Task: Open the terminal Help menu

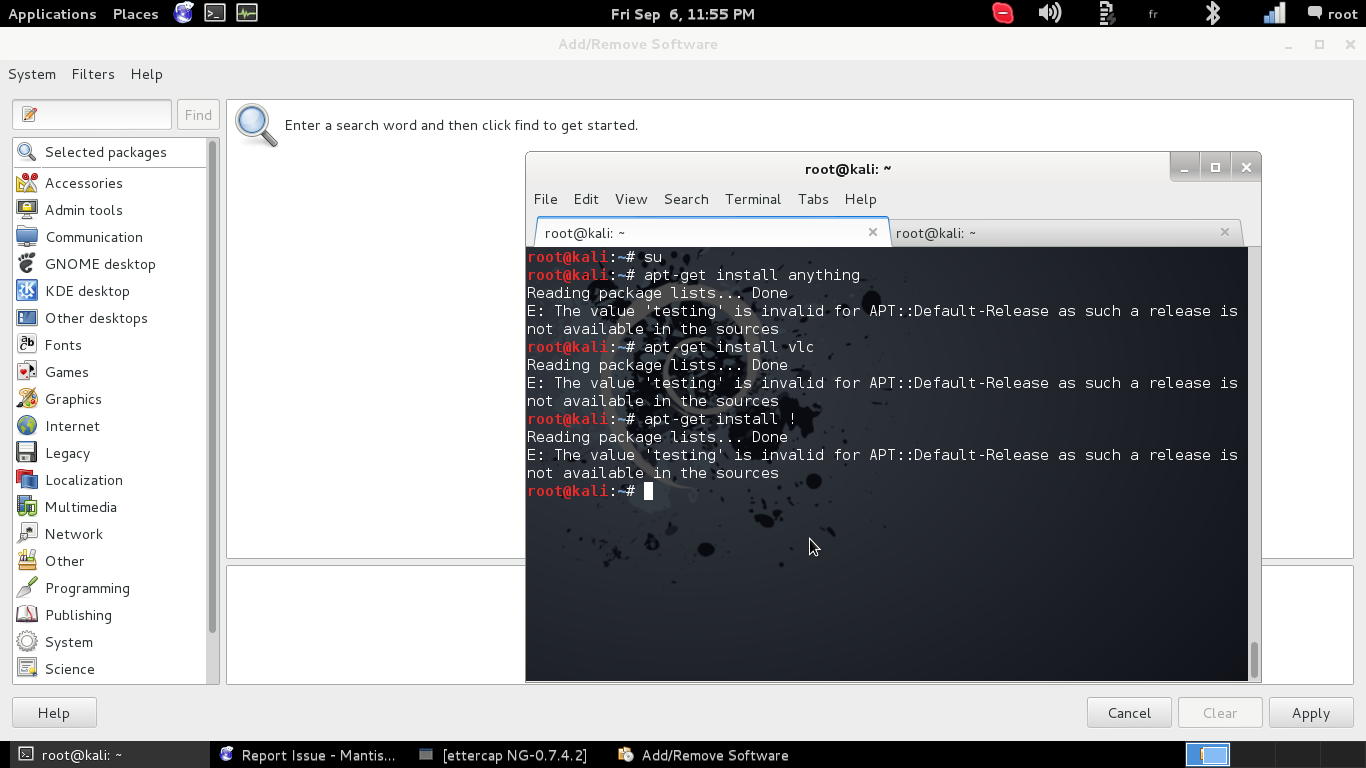Action: pos(860,199)
